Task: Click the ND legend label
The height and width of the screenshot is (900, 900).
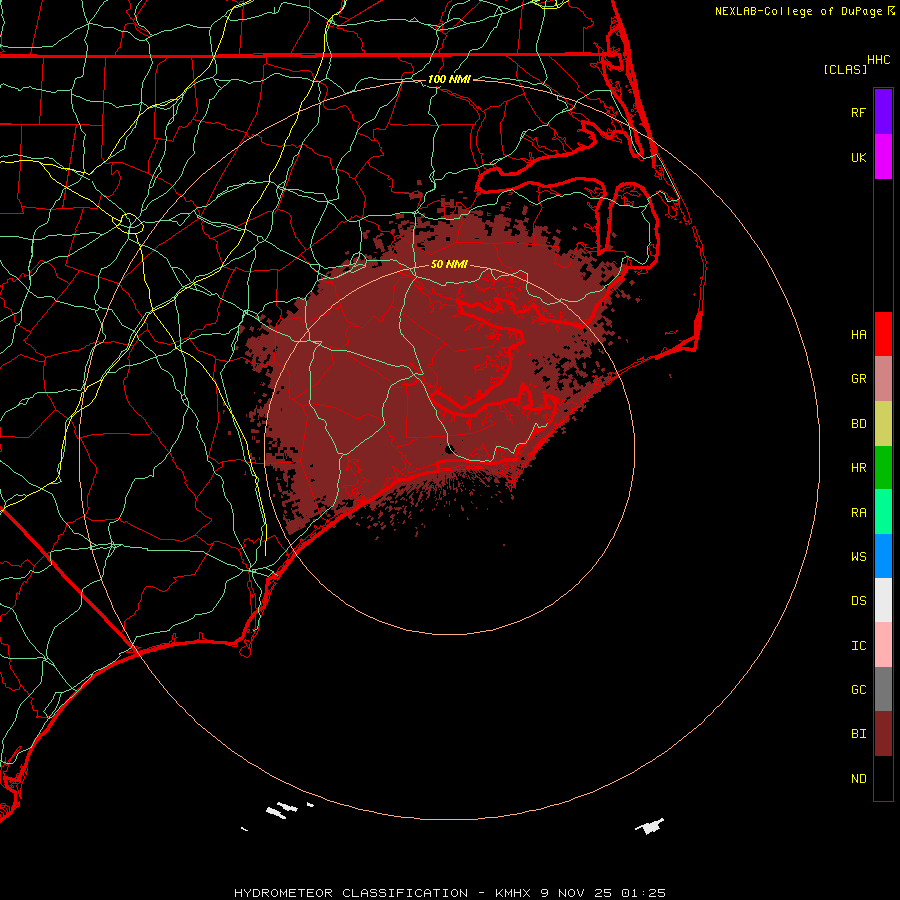Action: (x=858, y=778)
